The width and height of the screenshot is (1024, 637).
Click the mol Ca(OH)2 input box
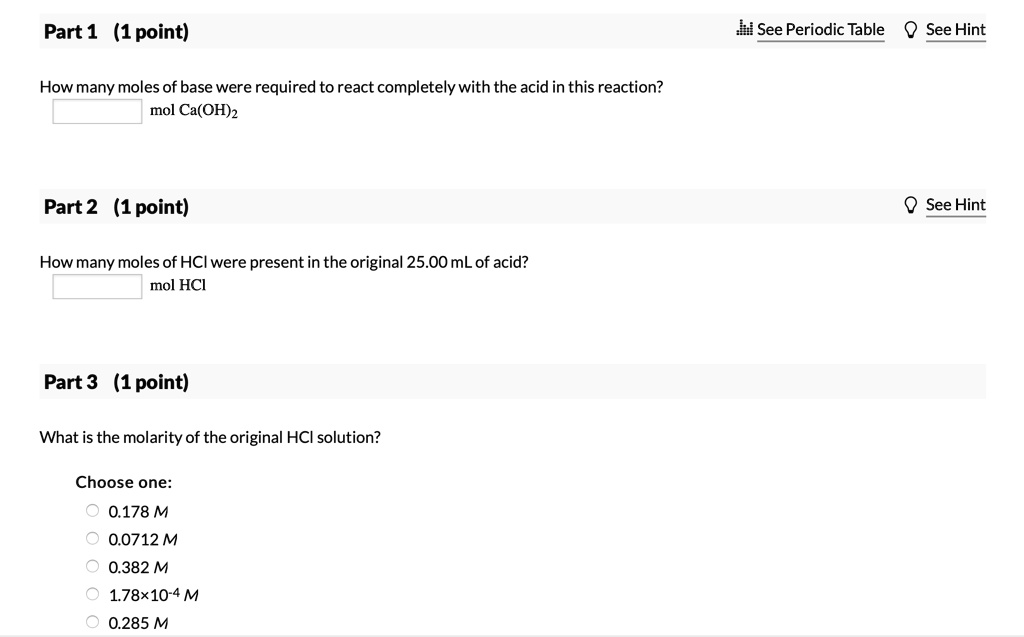(x=95, y=110)
